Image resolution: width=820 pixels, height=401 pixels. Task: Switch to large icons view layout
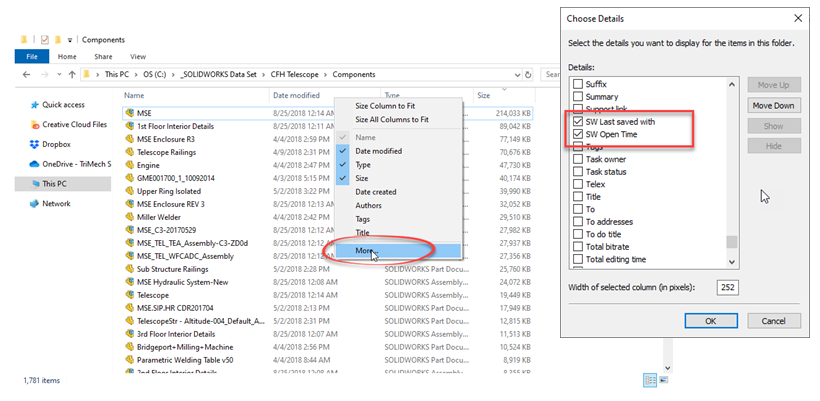click(664, 380)
